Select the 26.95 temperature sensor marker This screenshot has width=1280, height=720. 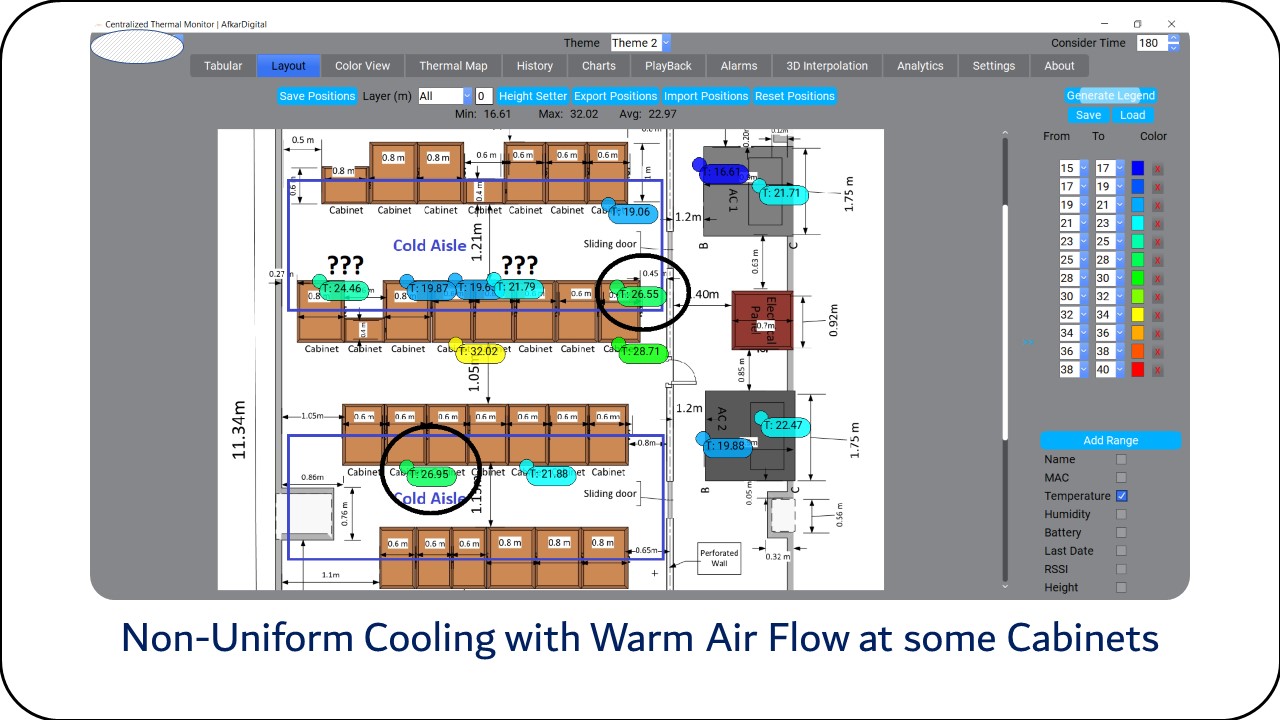432,474
